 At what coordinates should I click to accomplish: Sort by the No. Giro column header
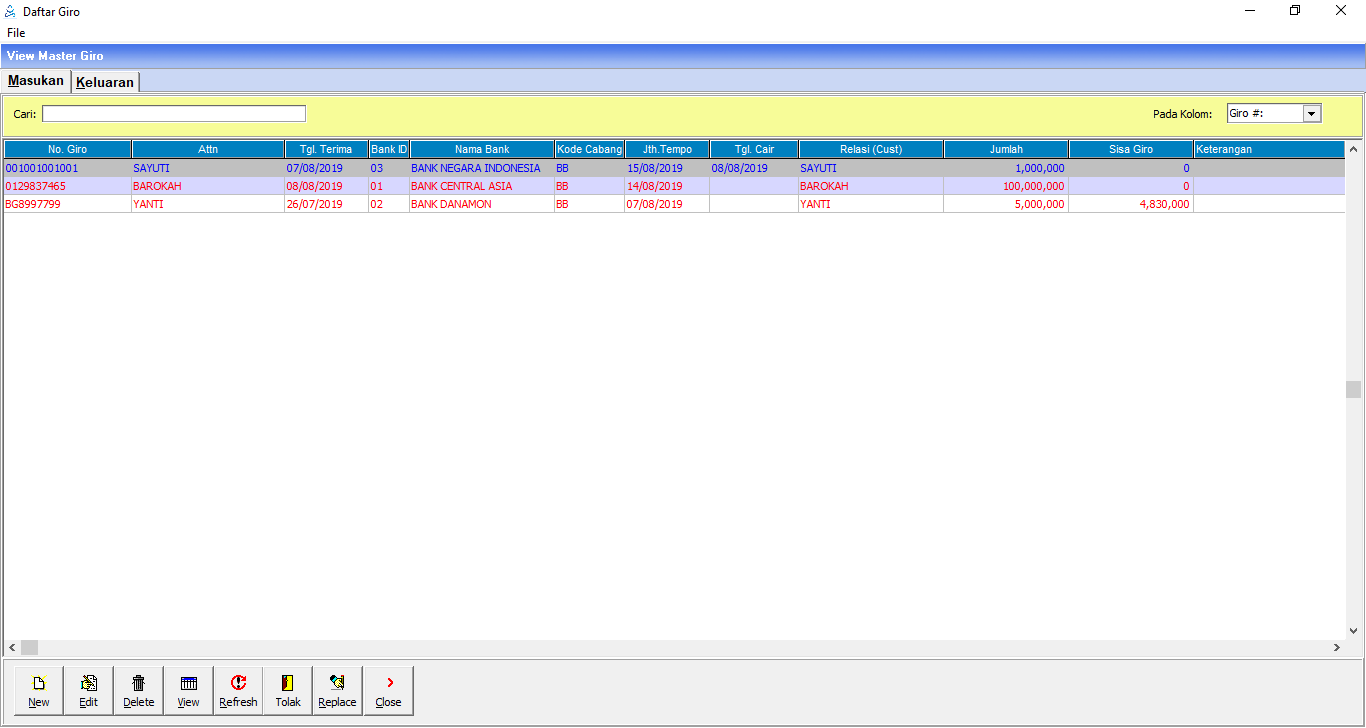[x=68, y=149]
